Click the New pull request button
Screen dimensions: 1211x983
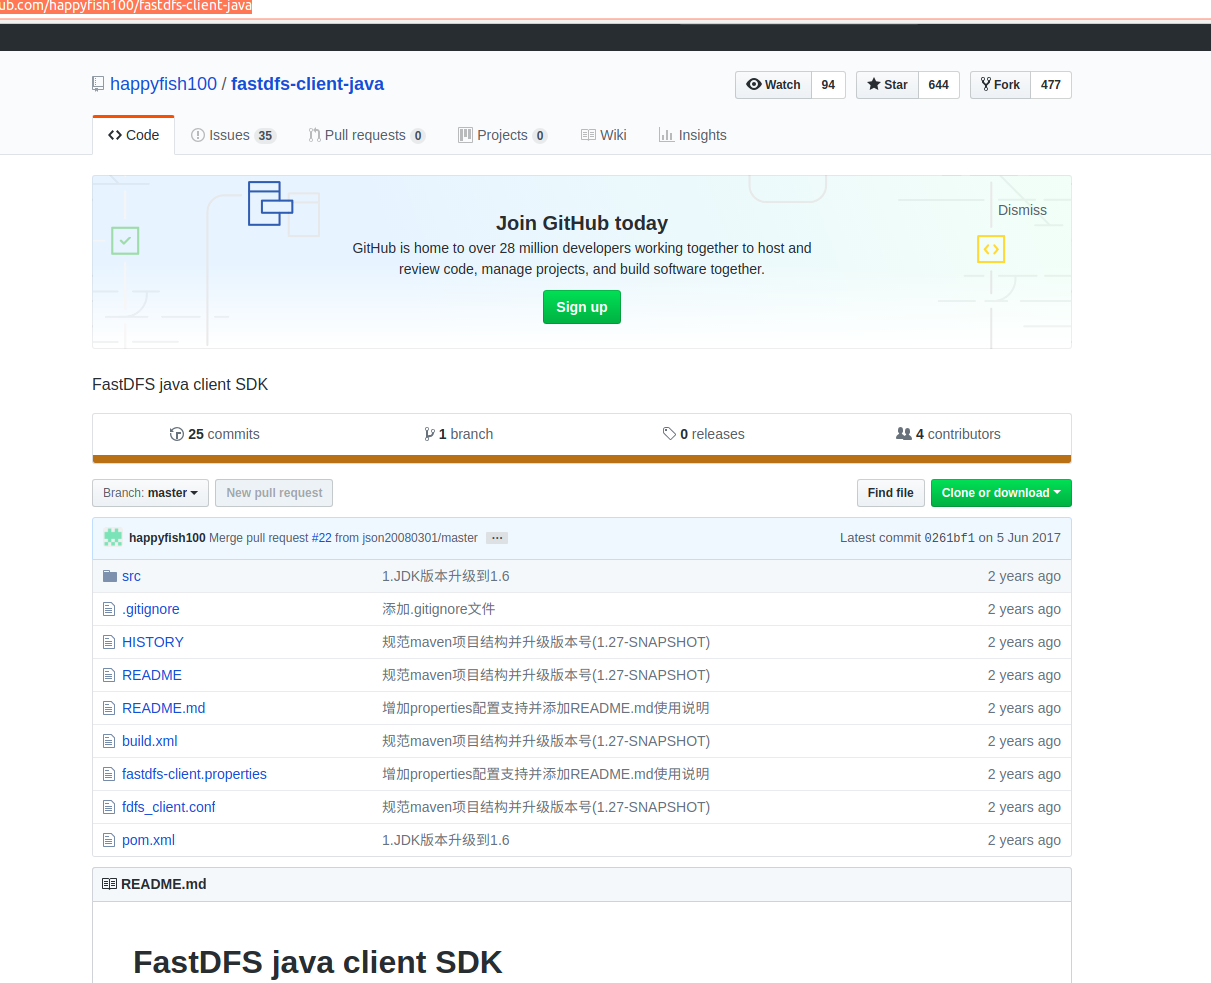(274, 493)
